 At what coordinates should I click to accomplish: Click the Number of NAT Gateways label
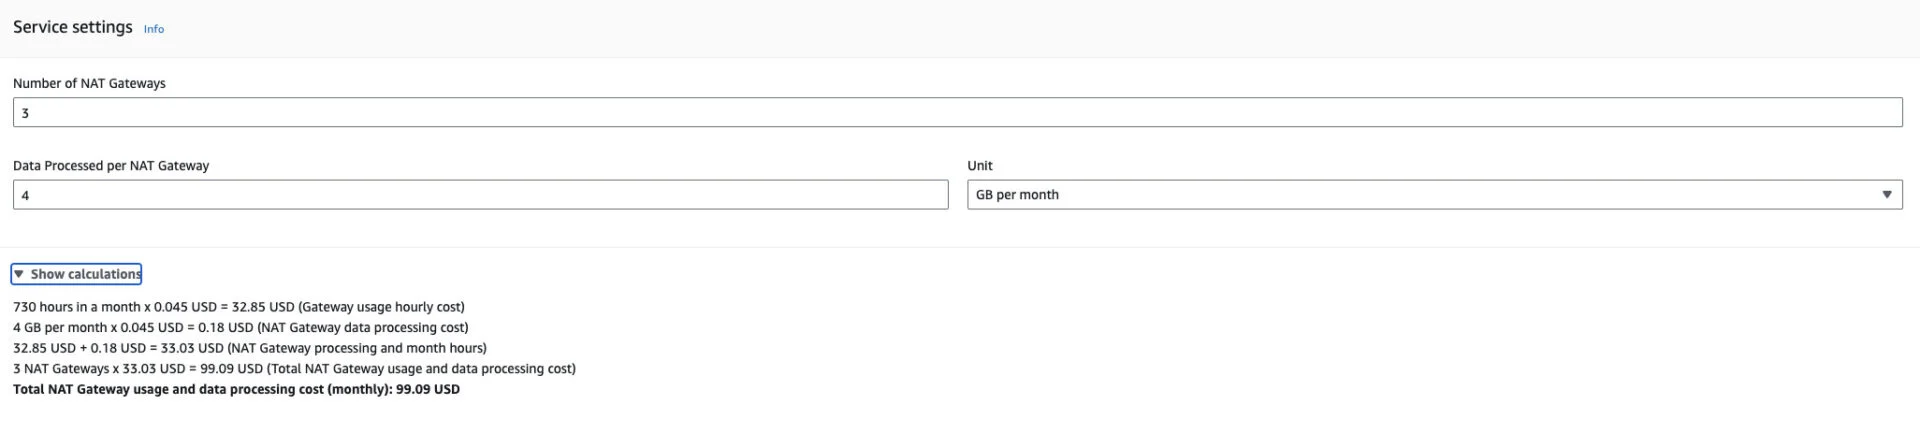tap(89, 83)
